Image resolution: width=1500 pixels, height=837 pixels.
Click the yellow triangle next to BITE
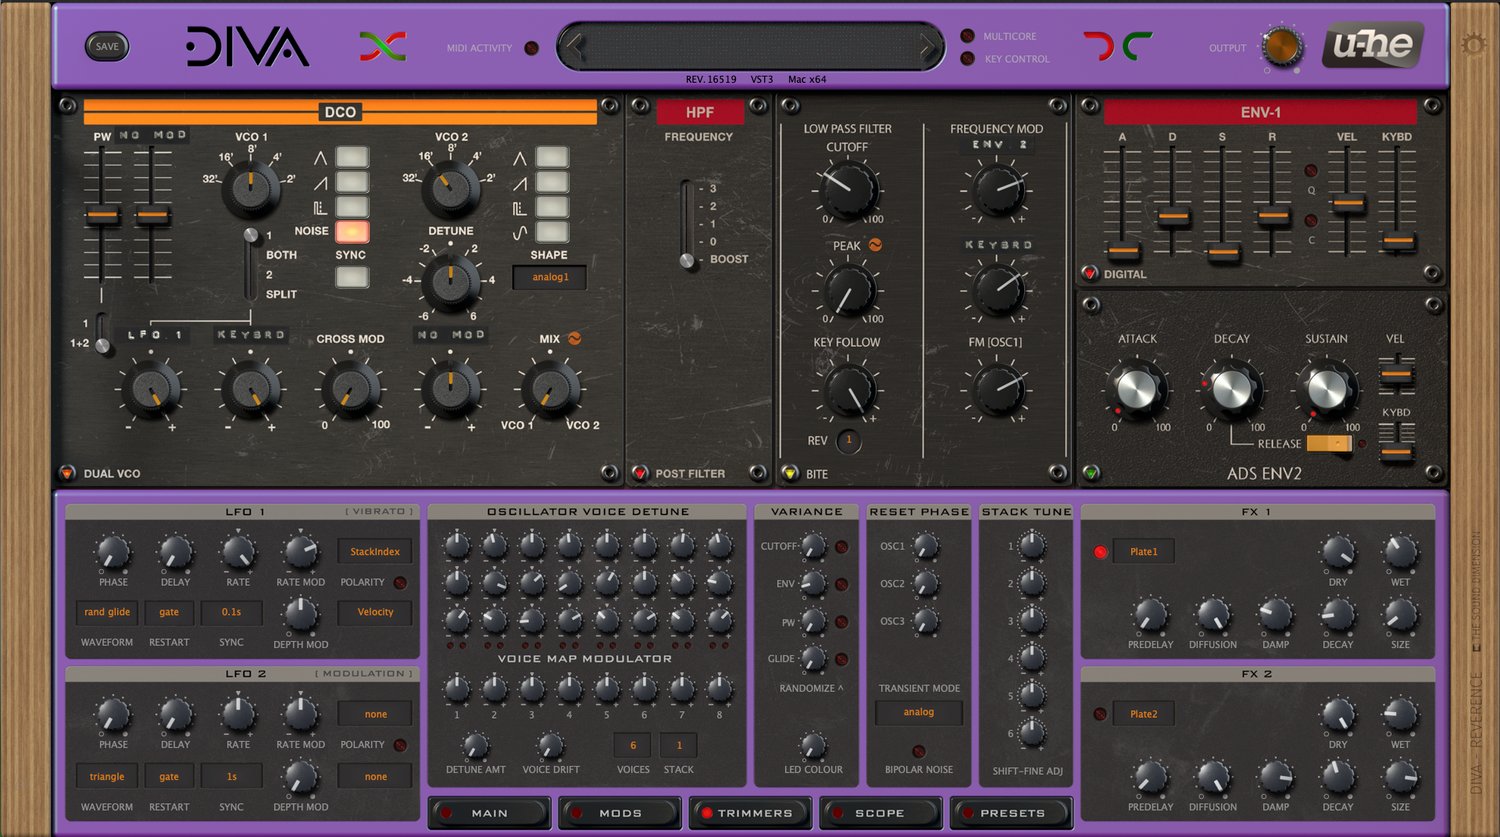(x=789, y=473)
